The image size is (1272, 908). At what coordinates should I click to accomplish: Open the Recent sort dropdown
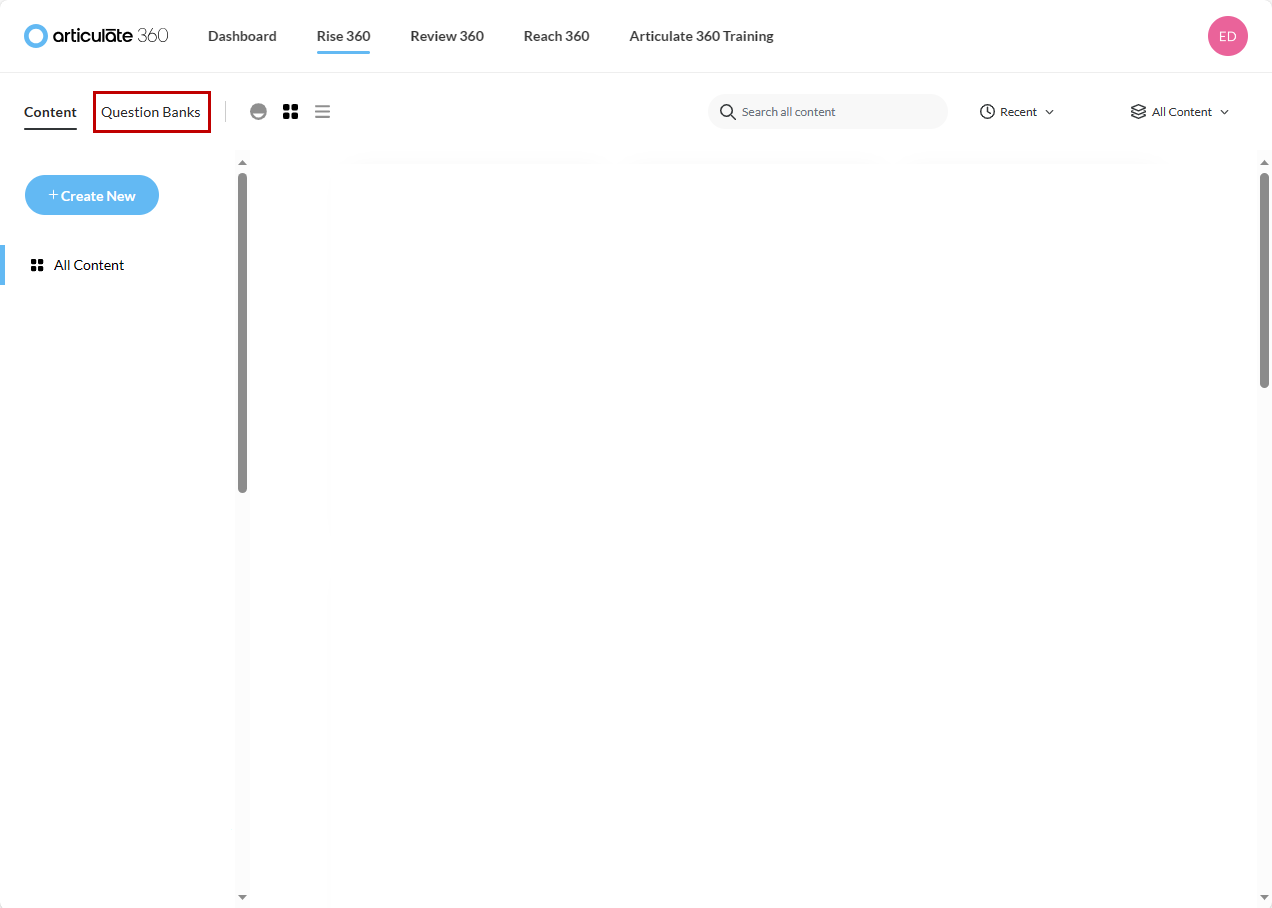pyautogui.click(x=1017, y=112)
